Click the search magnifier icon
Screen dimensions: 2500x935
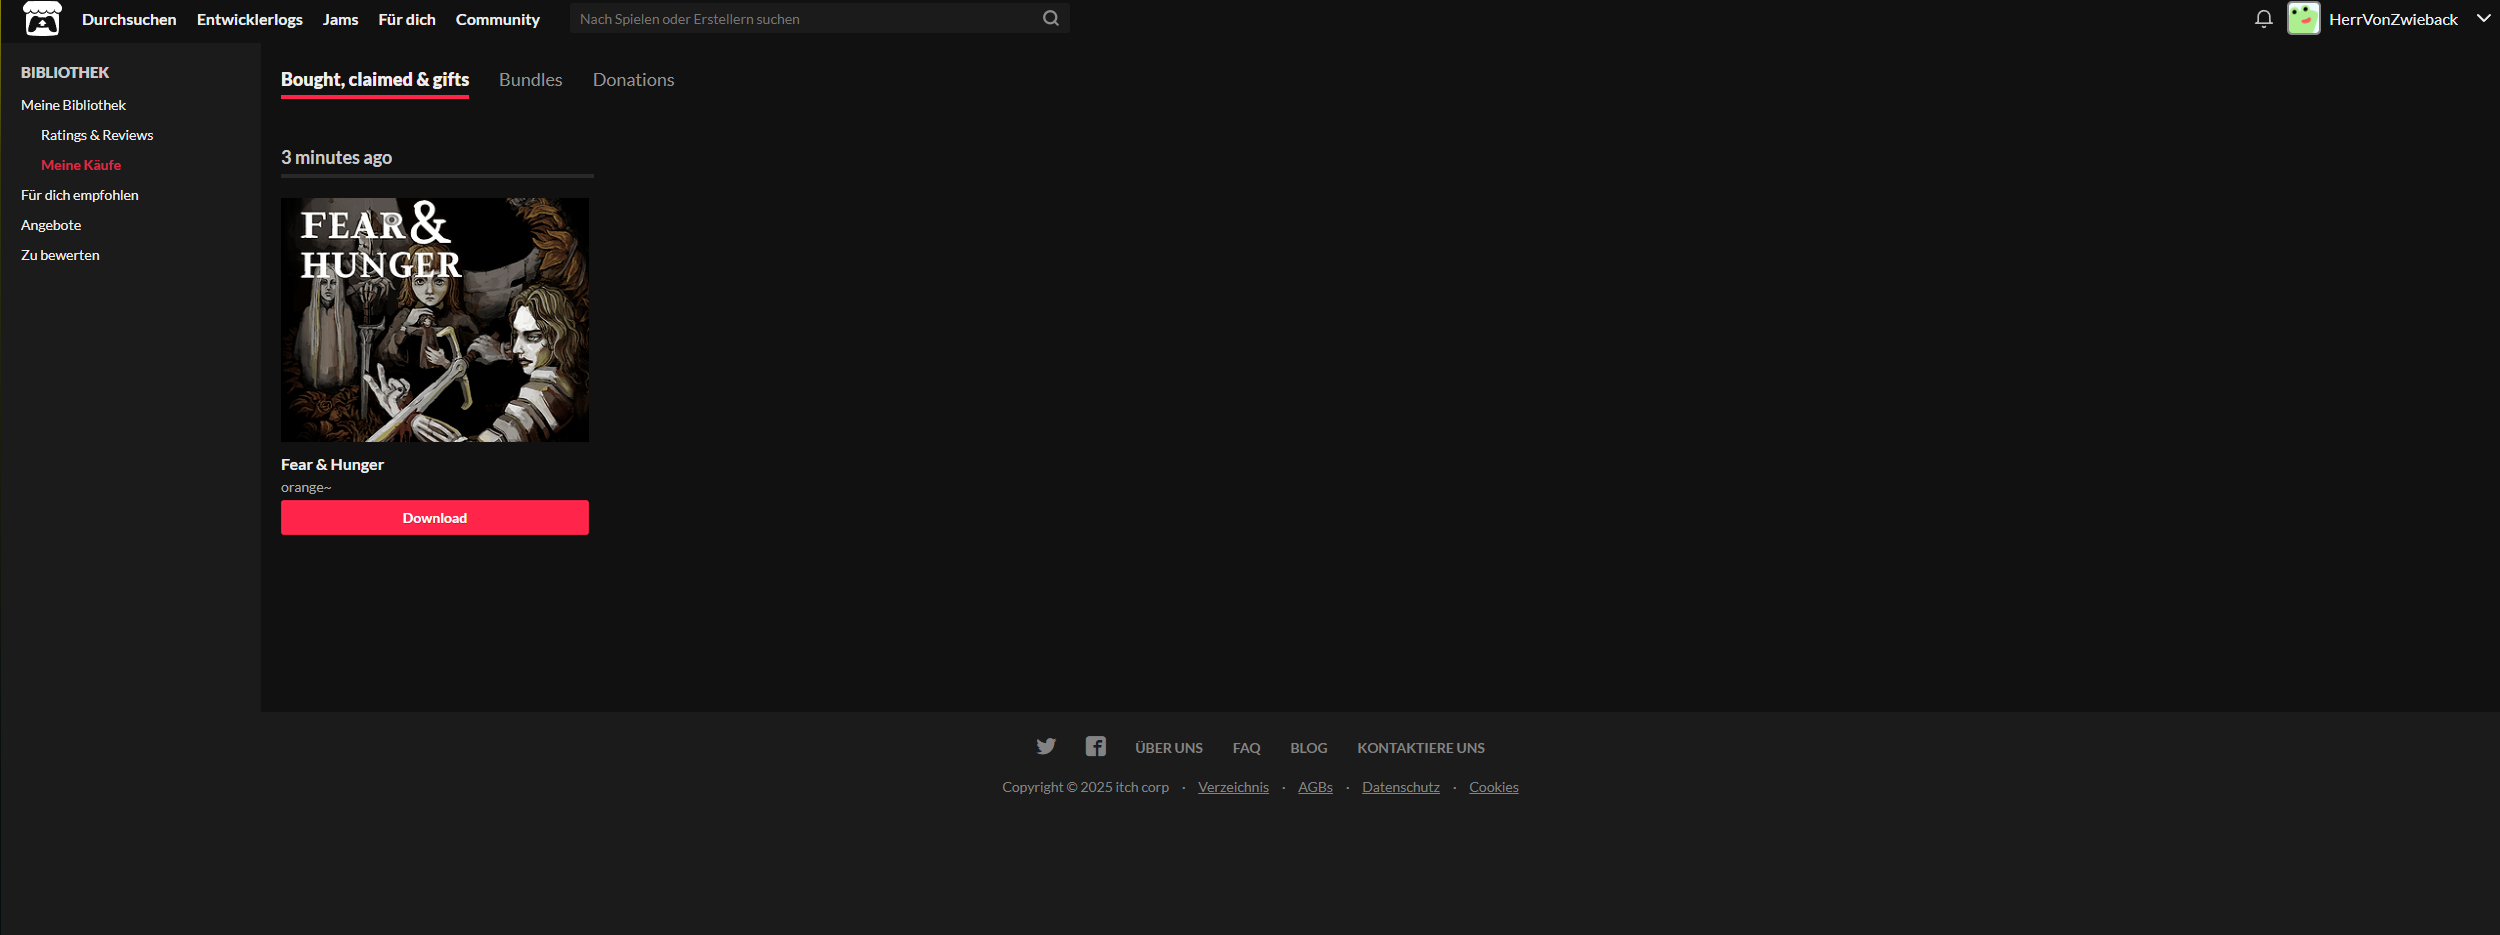point(1051,18)
